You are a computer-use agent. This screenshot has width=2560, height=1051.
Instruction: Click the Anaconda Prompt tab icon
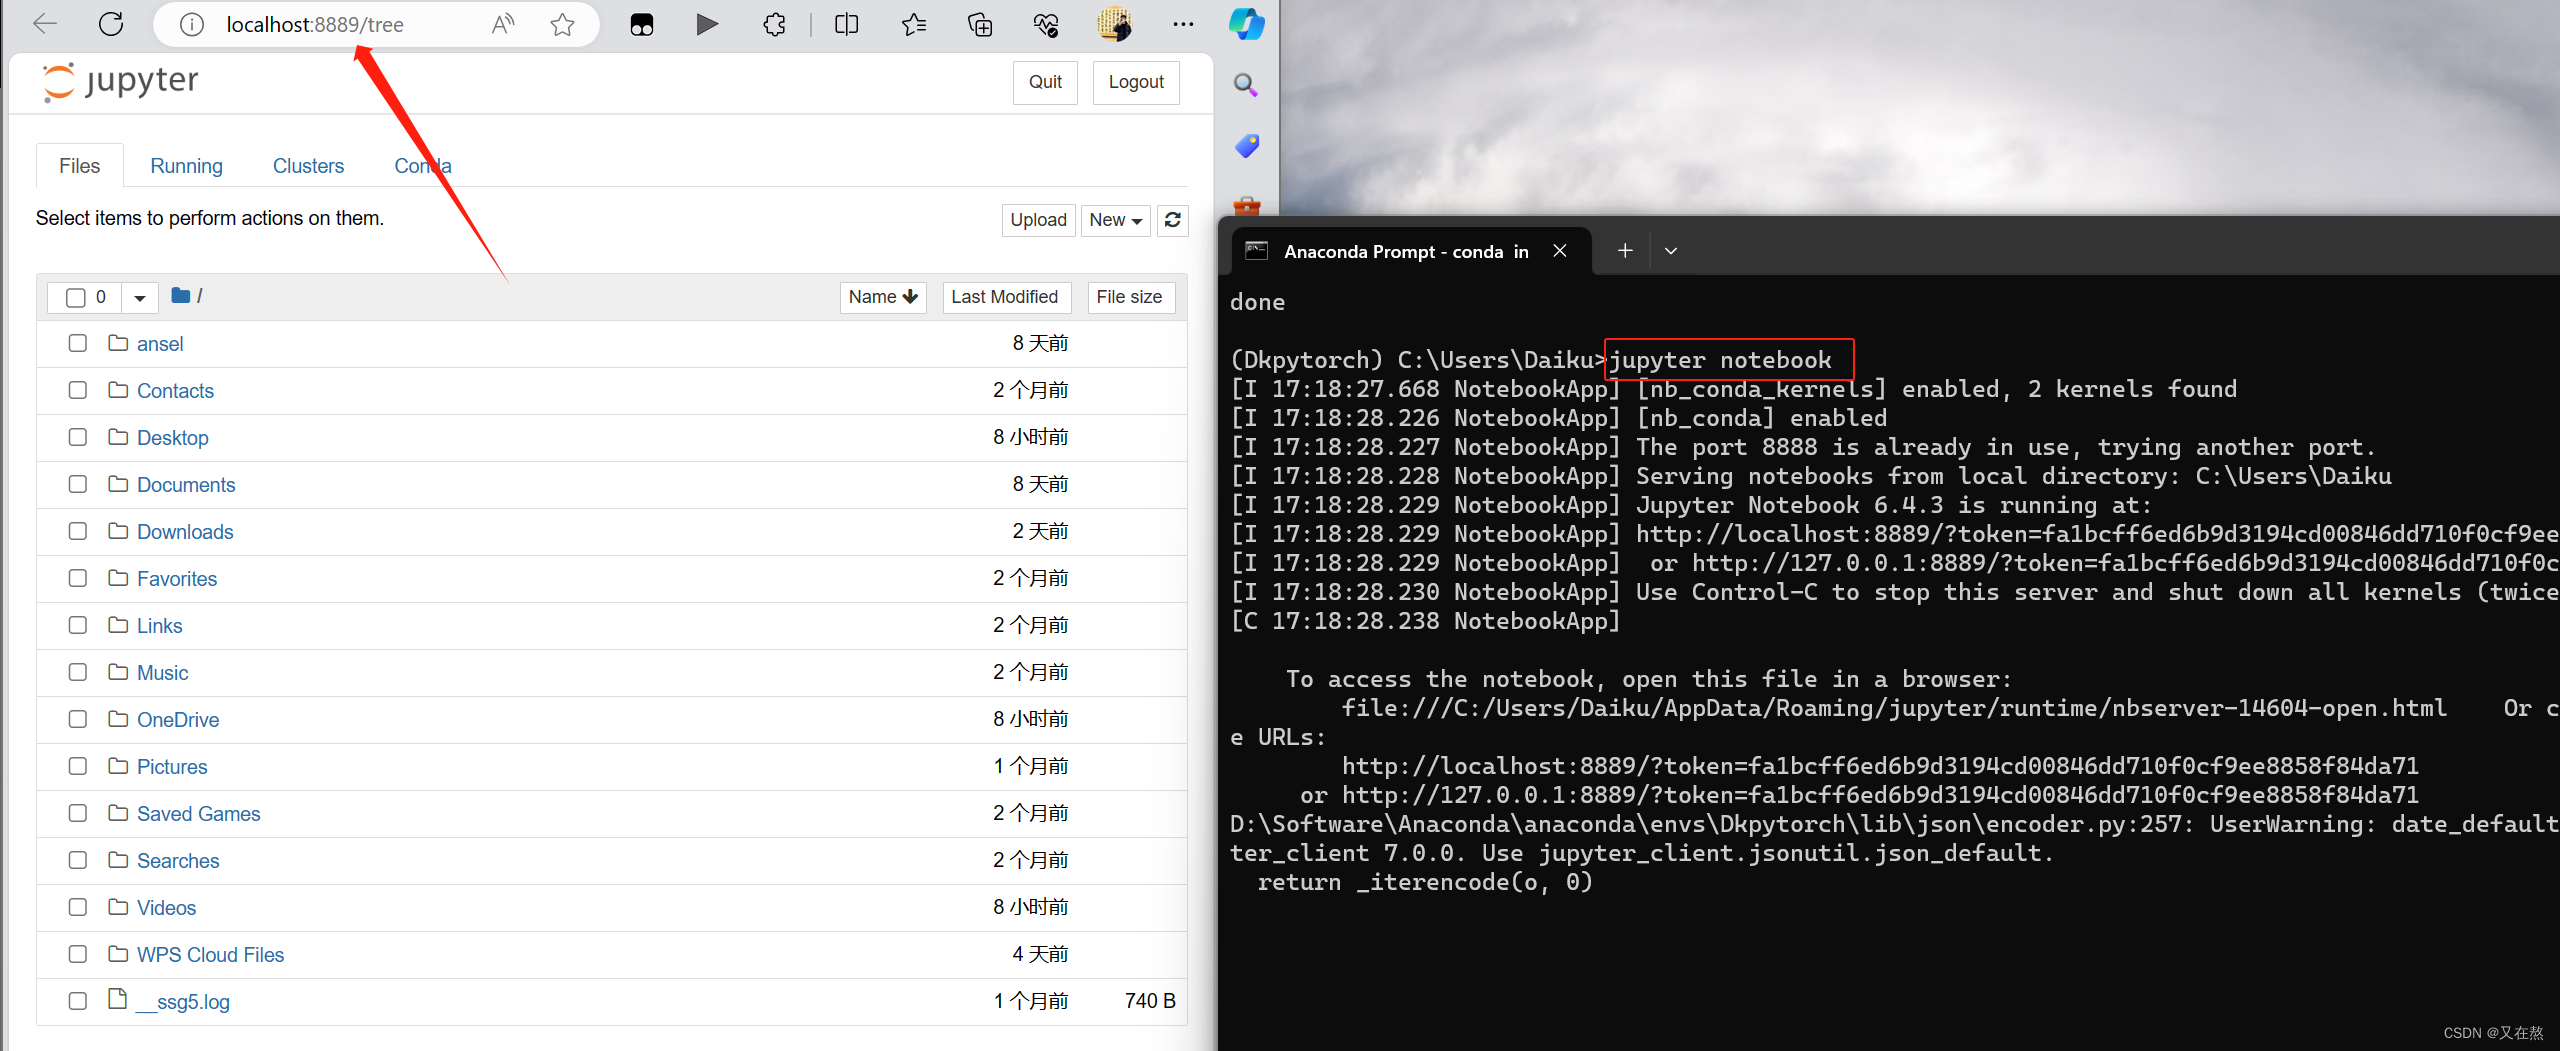pyautogui.click(x=1256, y=251)
